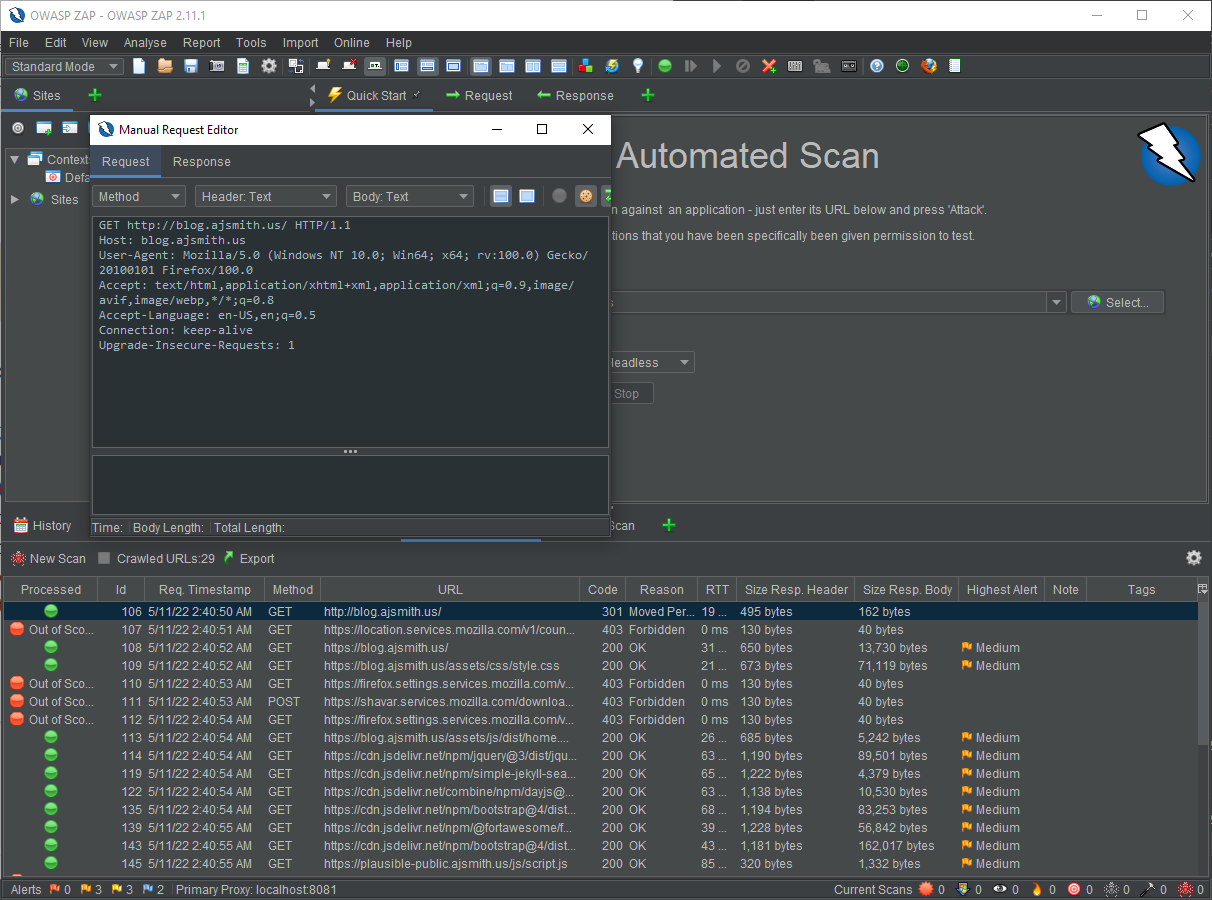Click the Select... button
Viewport: 1212px width, 900px height.
[1117, 302]
